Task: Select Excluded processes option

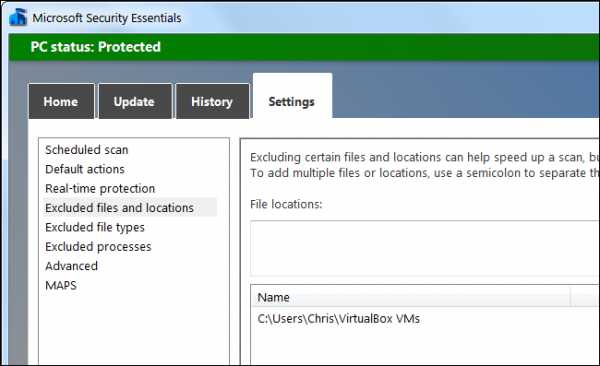Action: coord(98,247)
